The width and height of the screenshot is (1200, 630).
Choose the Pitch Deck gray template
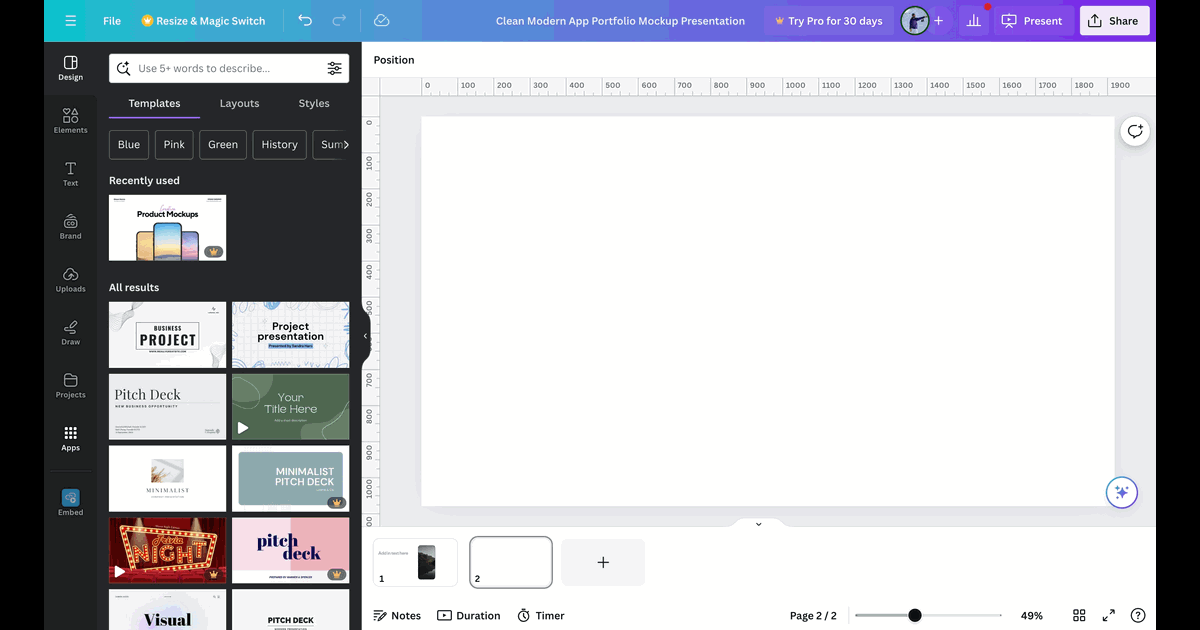167,407
